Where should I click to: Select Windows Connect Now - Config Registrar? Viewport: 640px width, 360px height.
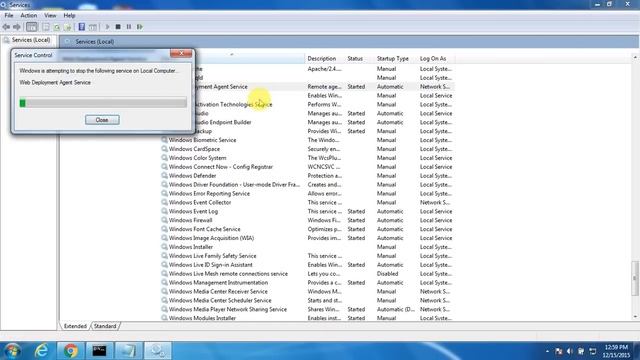(x=307, y=167)
